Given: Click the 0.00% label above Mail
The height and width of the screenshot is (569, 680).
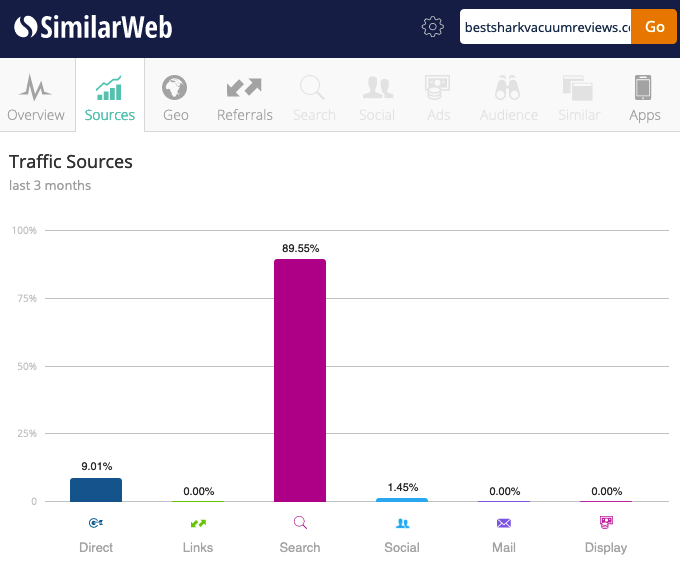Looking at the screenshot, I should [x=505, y=491].
